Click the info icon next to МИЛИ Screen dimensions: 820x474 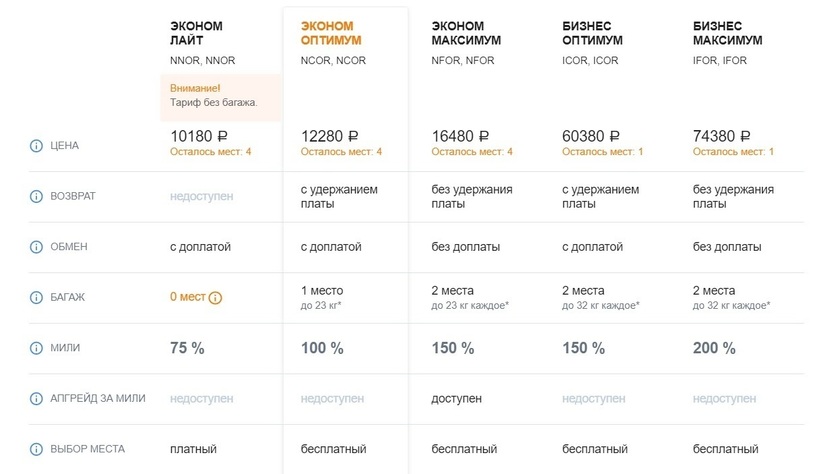[x=37, y=348]
